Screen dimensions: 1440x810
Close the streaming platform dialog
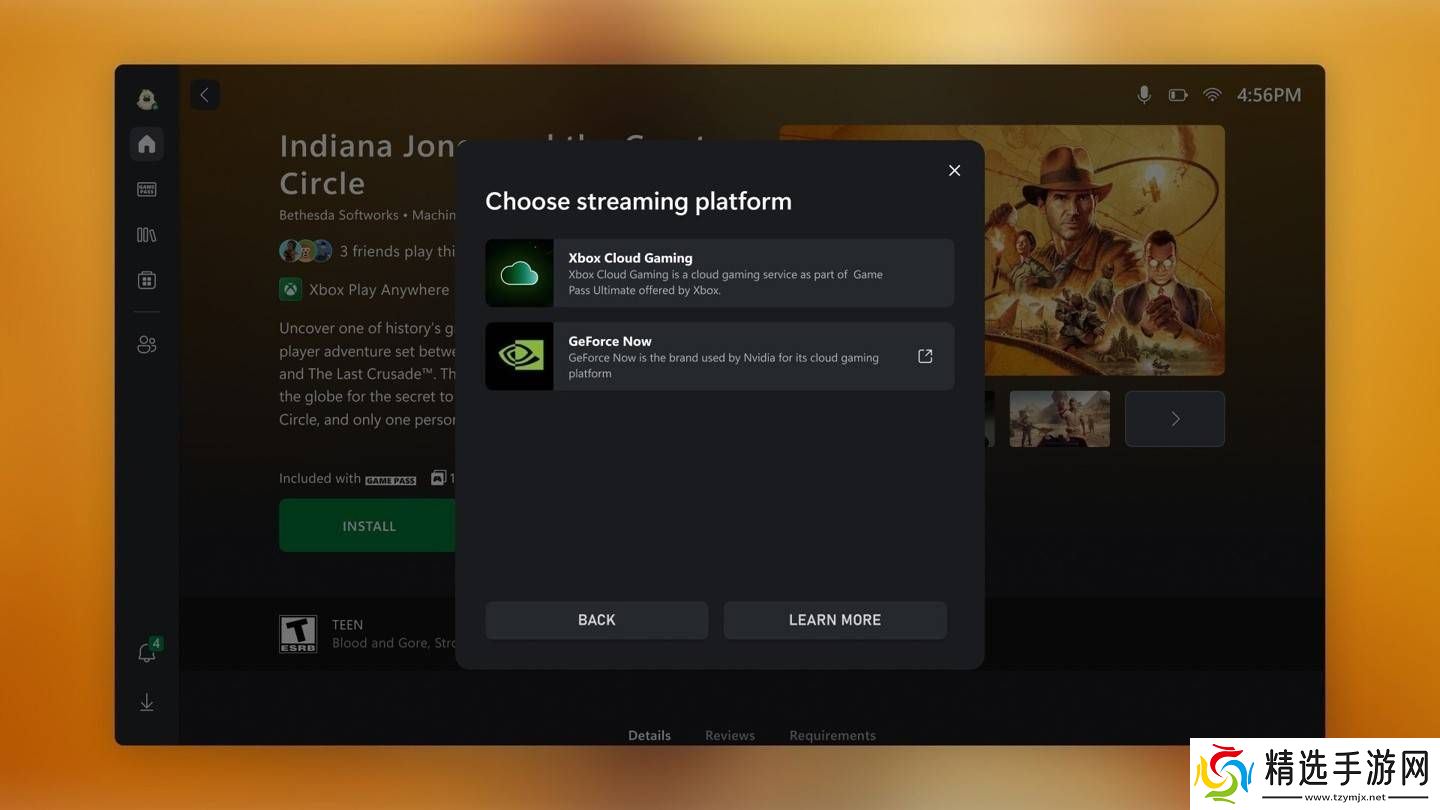click(954, 171)
